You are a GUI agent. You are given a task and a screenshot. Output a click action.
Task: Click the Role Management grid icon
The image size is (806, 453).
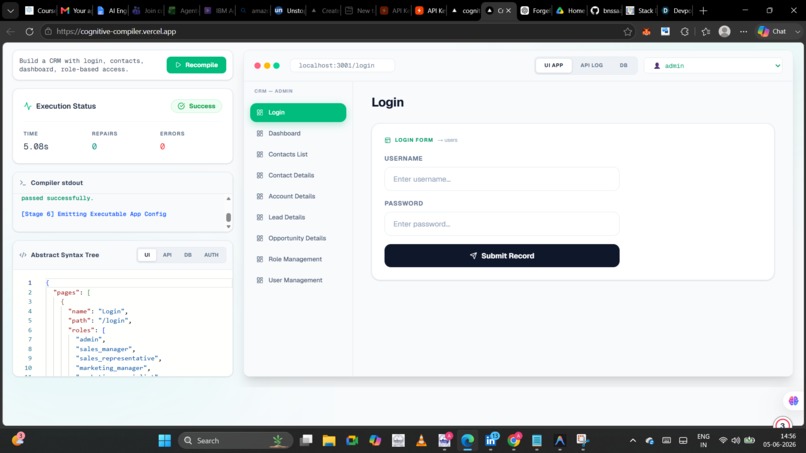[260, 259]
